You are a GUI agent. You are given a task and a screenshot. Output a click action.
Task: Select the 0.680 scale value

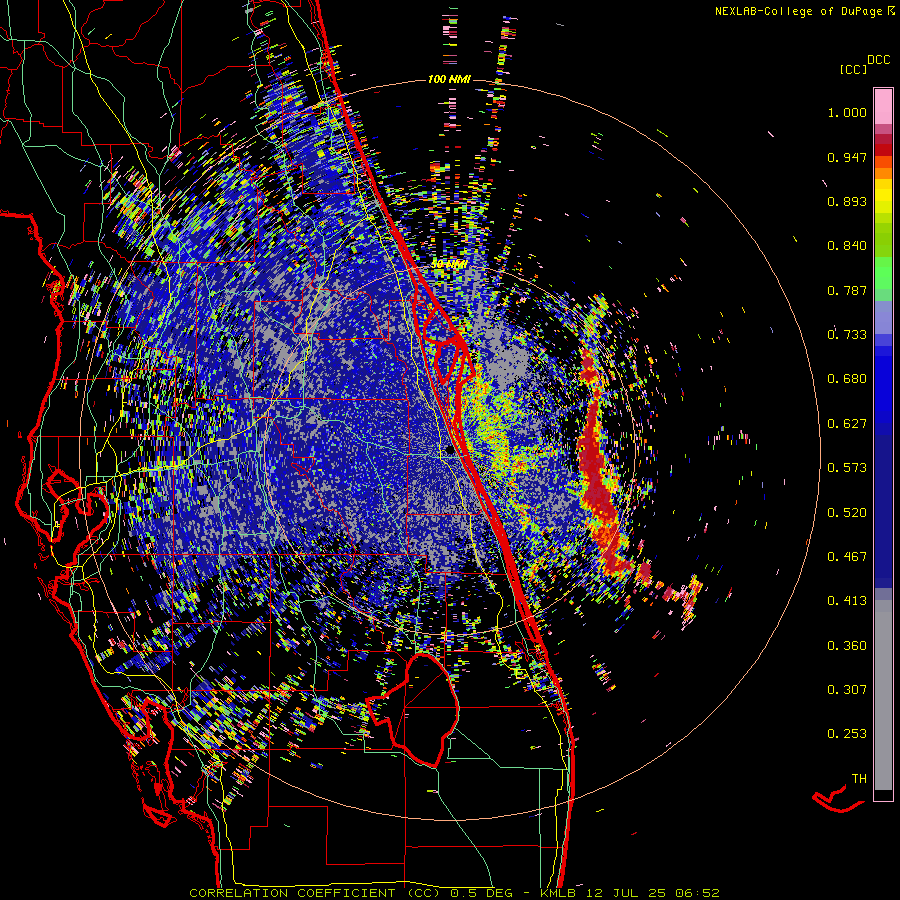847,379
